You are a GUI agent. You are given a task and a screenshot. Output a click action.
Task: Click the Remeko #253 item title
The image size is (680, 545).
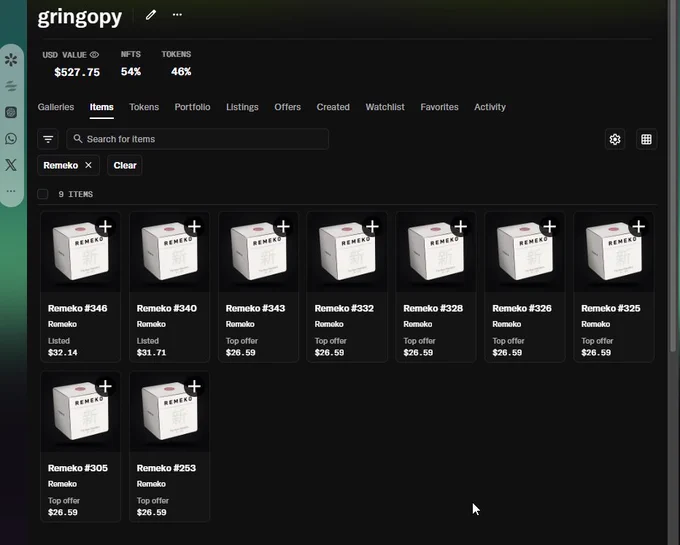[166, 468]
